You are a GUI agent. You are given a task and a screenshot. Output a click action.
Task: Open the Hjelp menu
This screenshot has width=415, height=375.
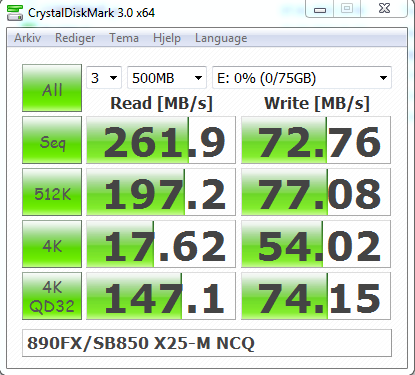pyautogui.click(x=167, y=38)
